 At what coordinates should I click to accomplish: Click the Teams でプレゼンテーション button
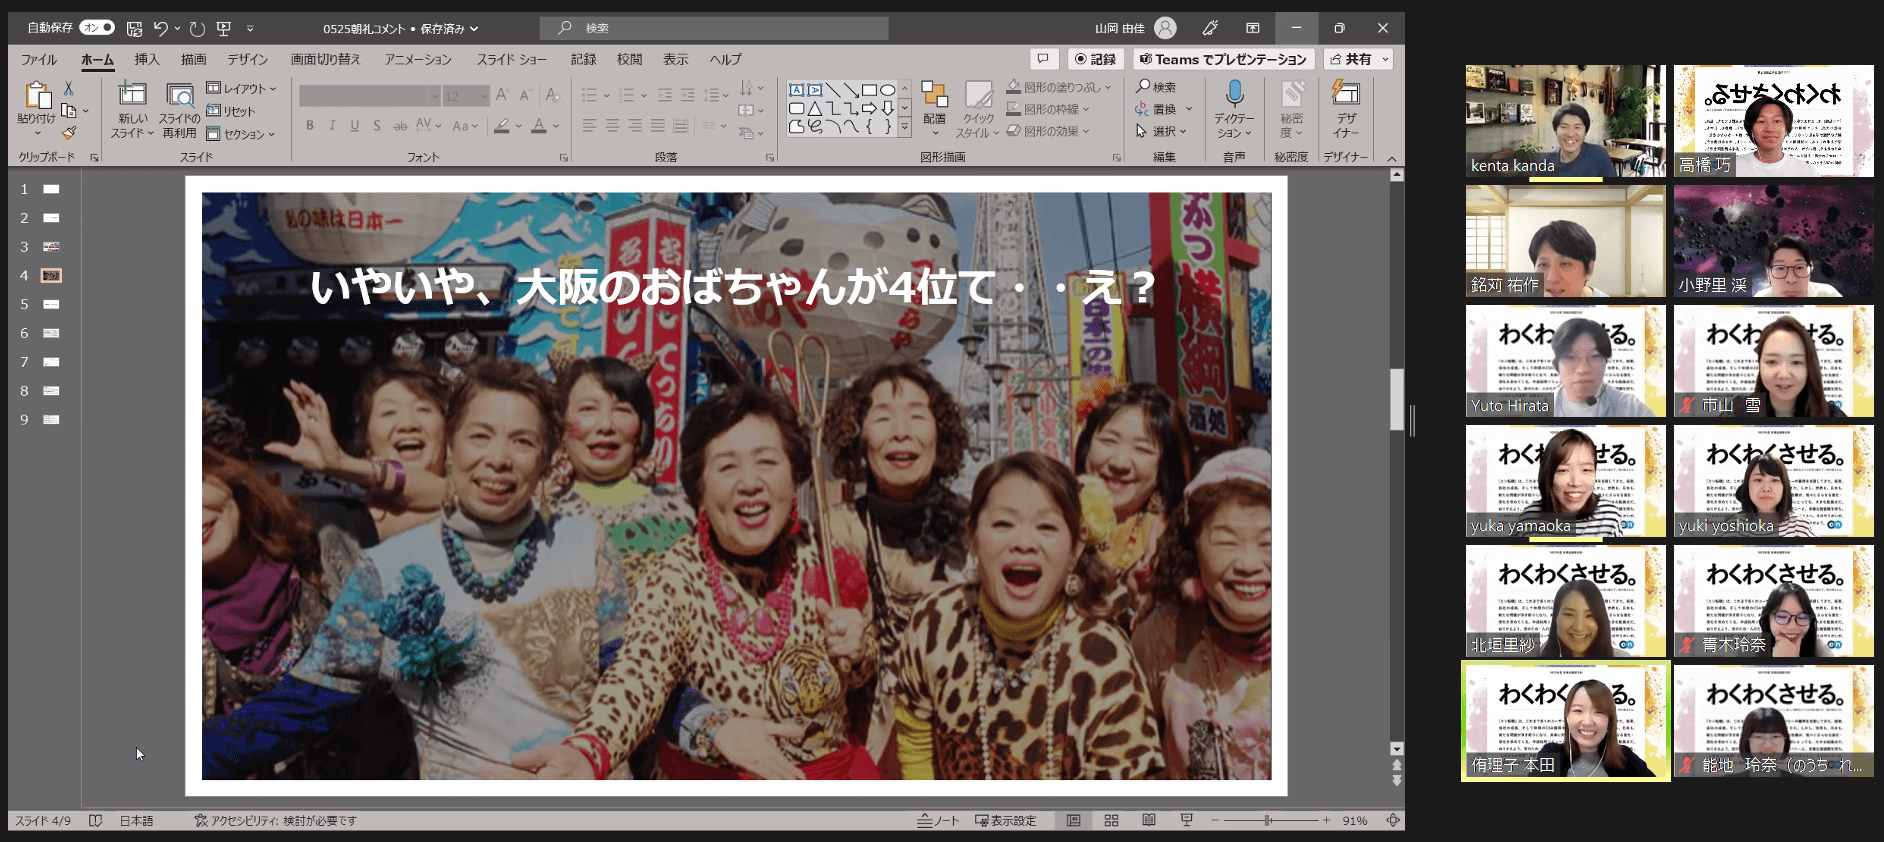[x=1223, y=60]
